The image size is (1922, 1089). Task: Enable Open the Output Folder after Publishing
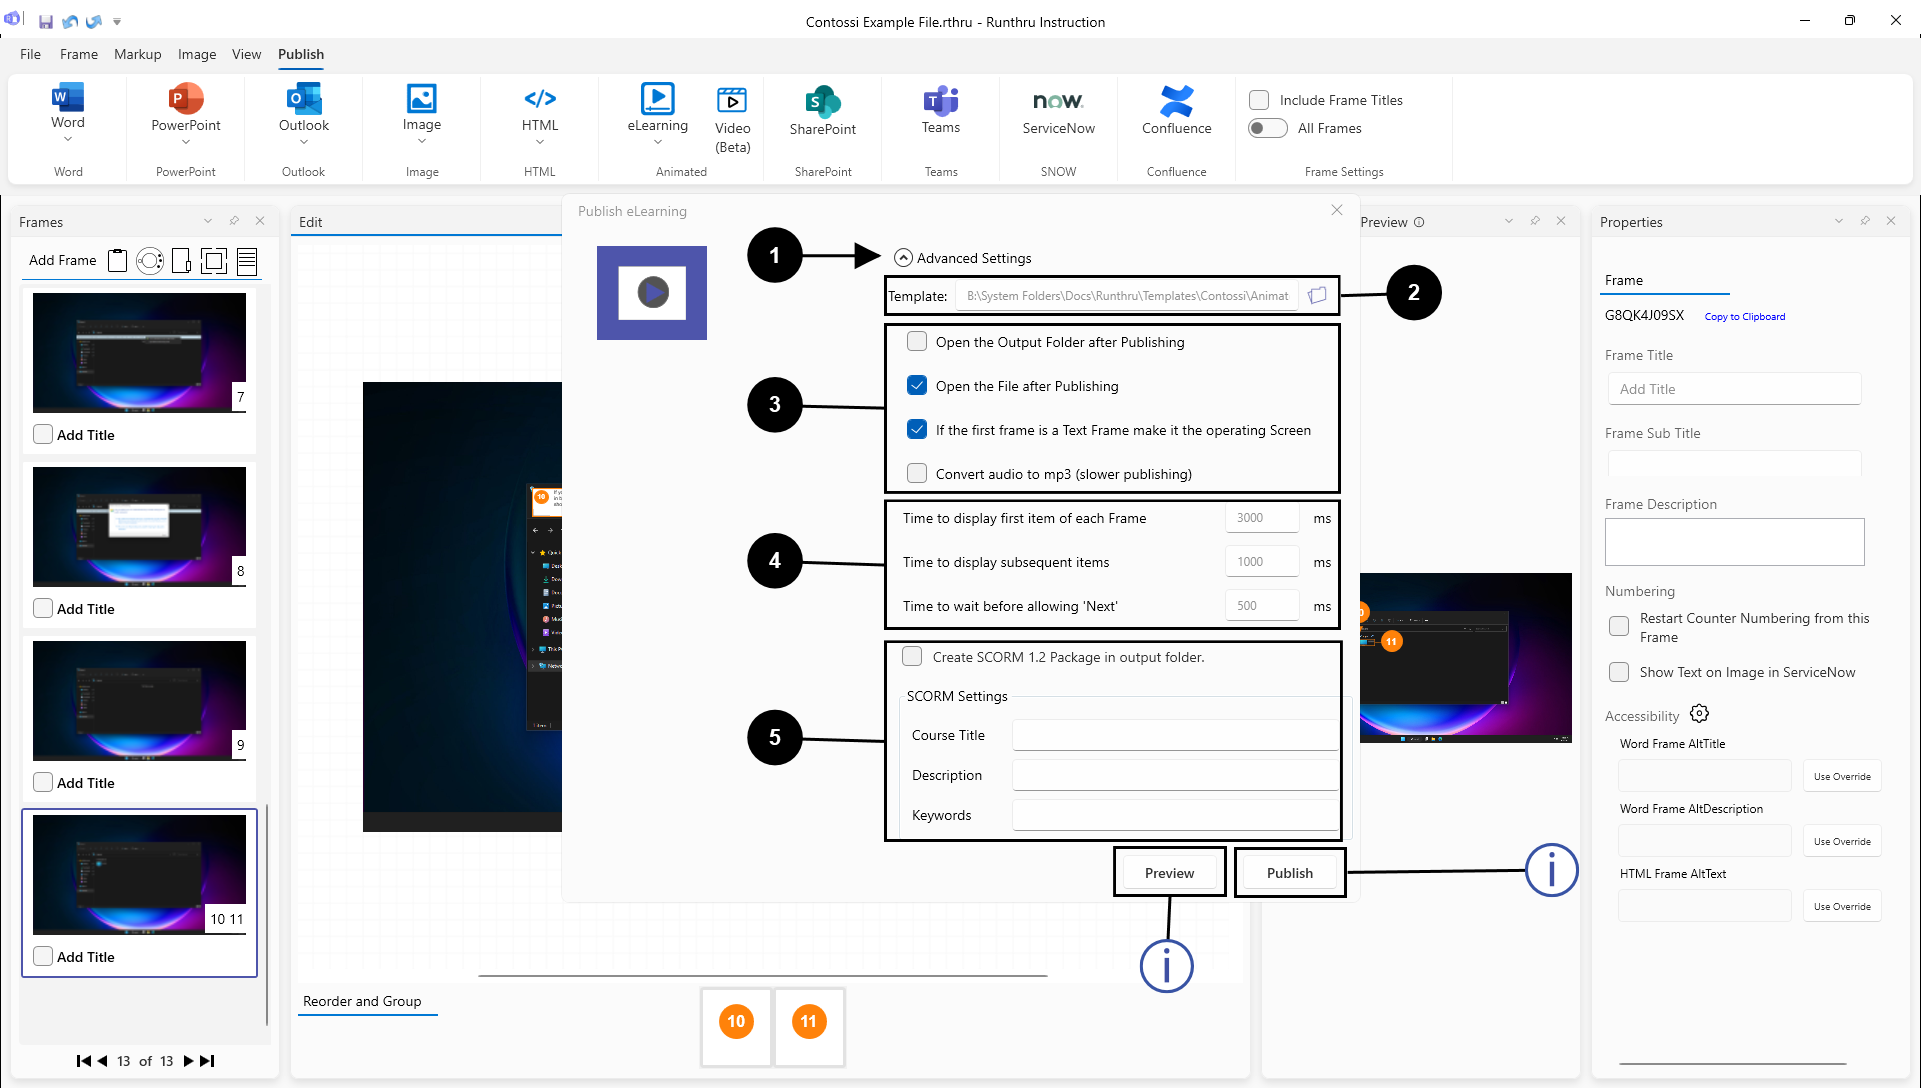point(917,342)
